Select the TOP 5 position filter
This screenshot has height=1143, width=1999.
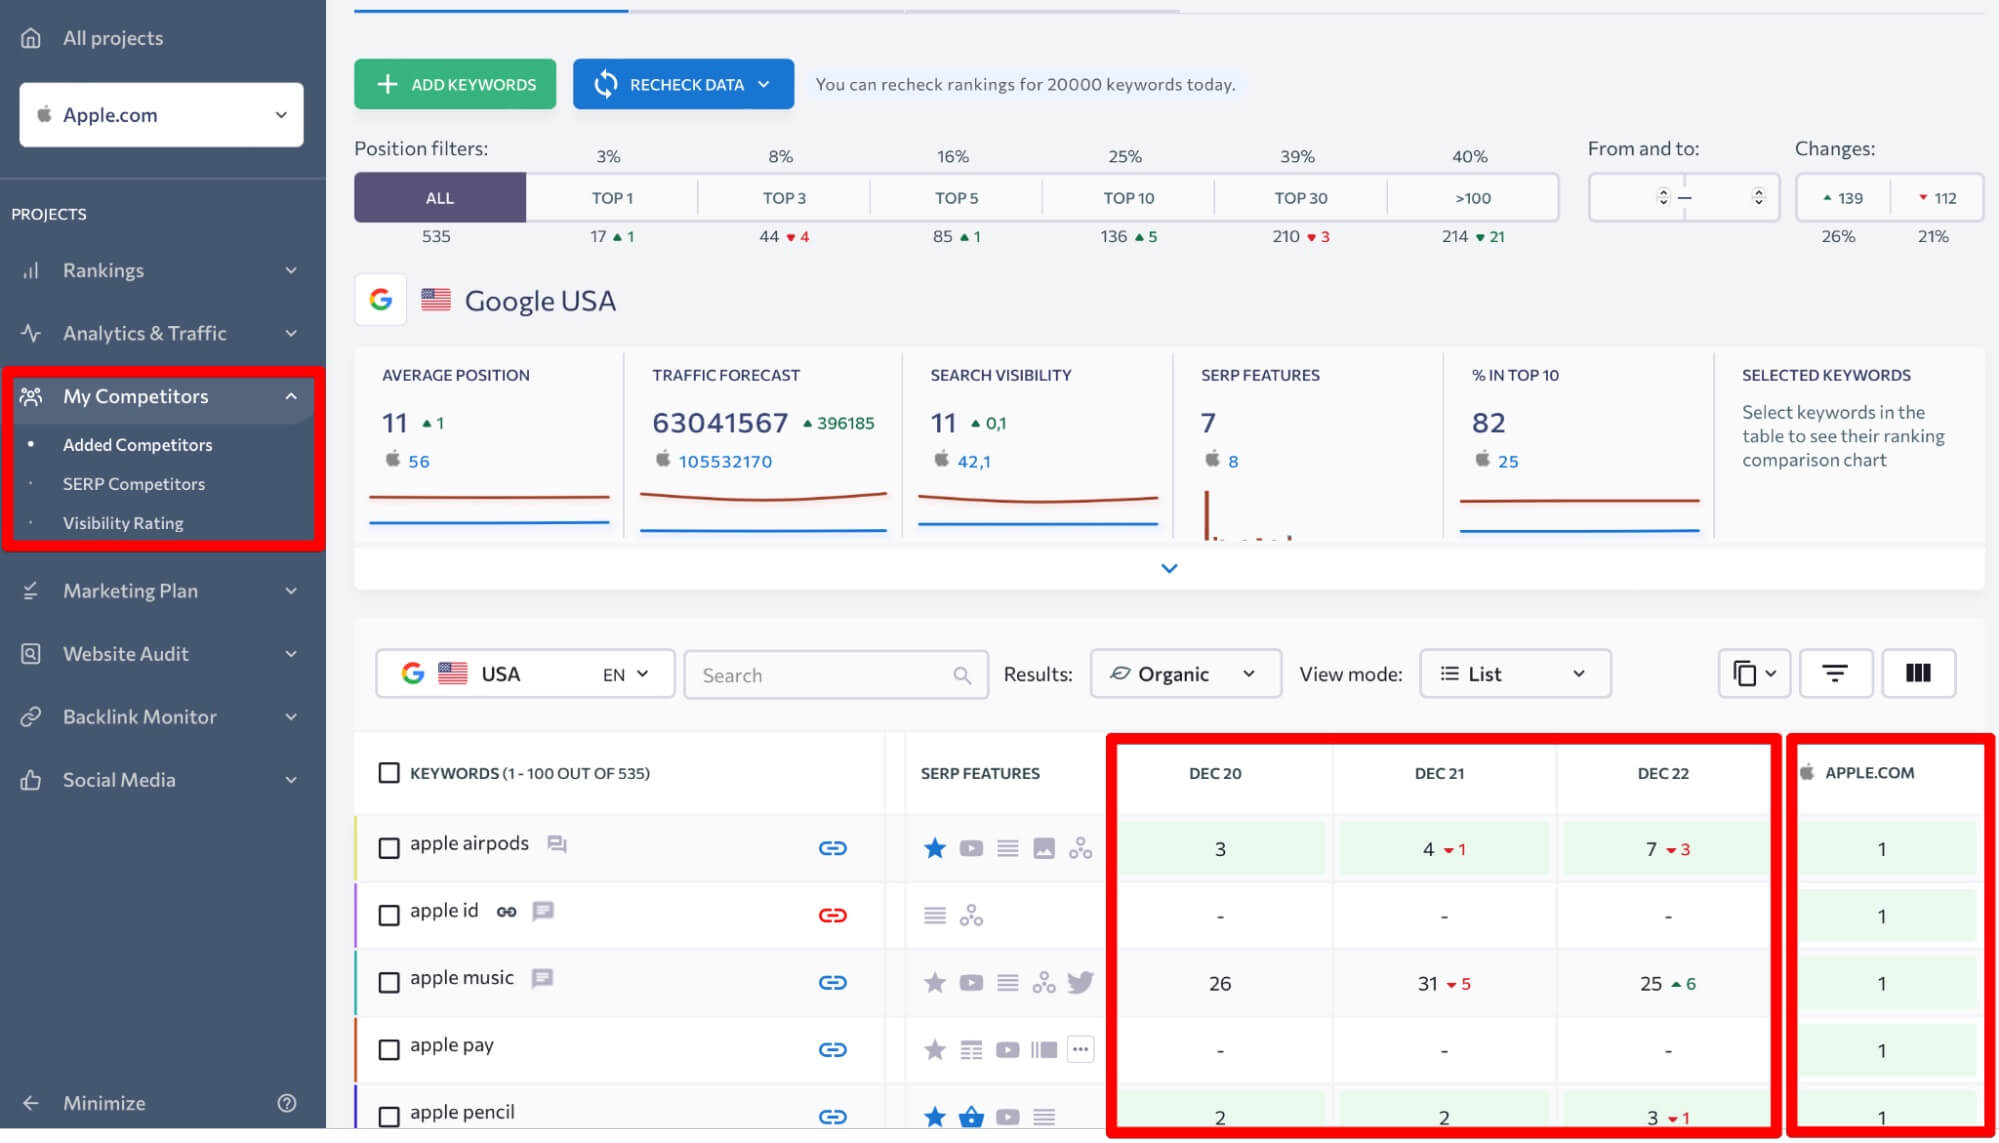[956, 197]
